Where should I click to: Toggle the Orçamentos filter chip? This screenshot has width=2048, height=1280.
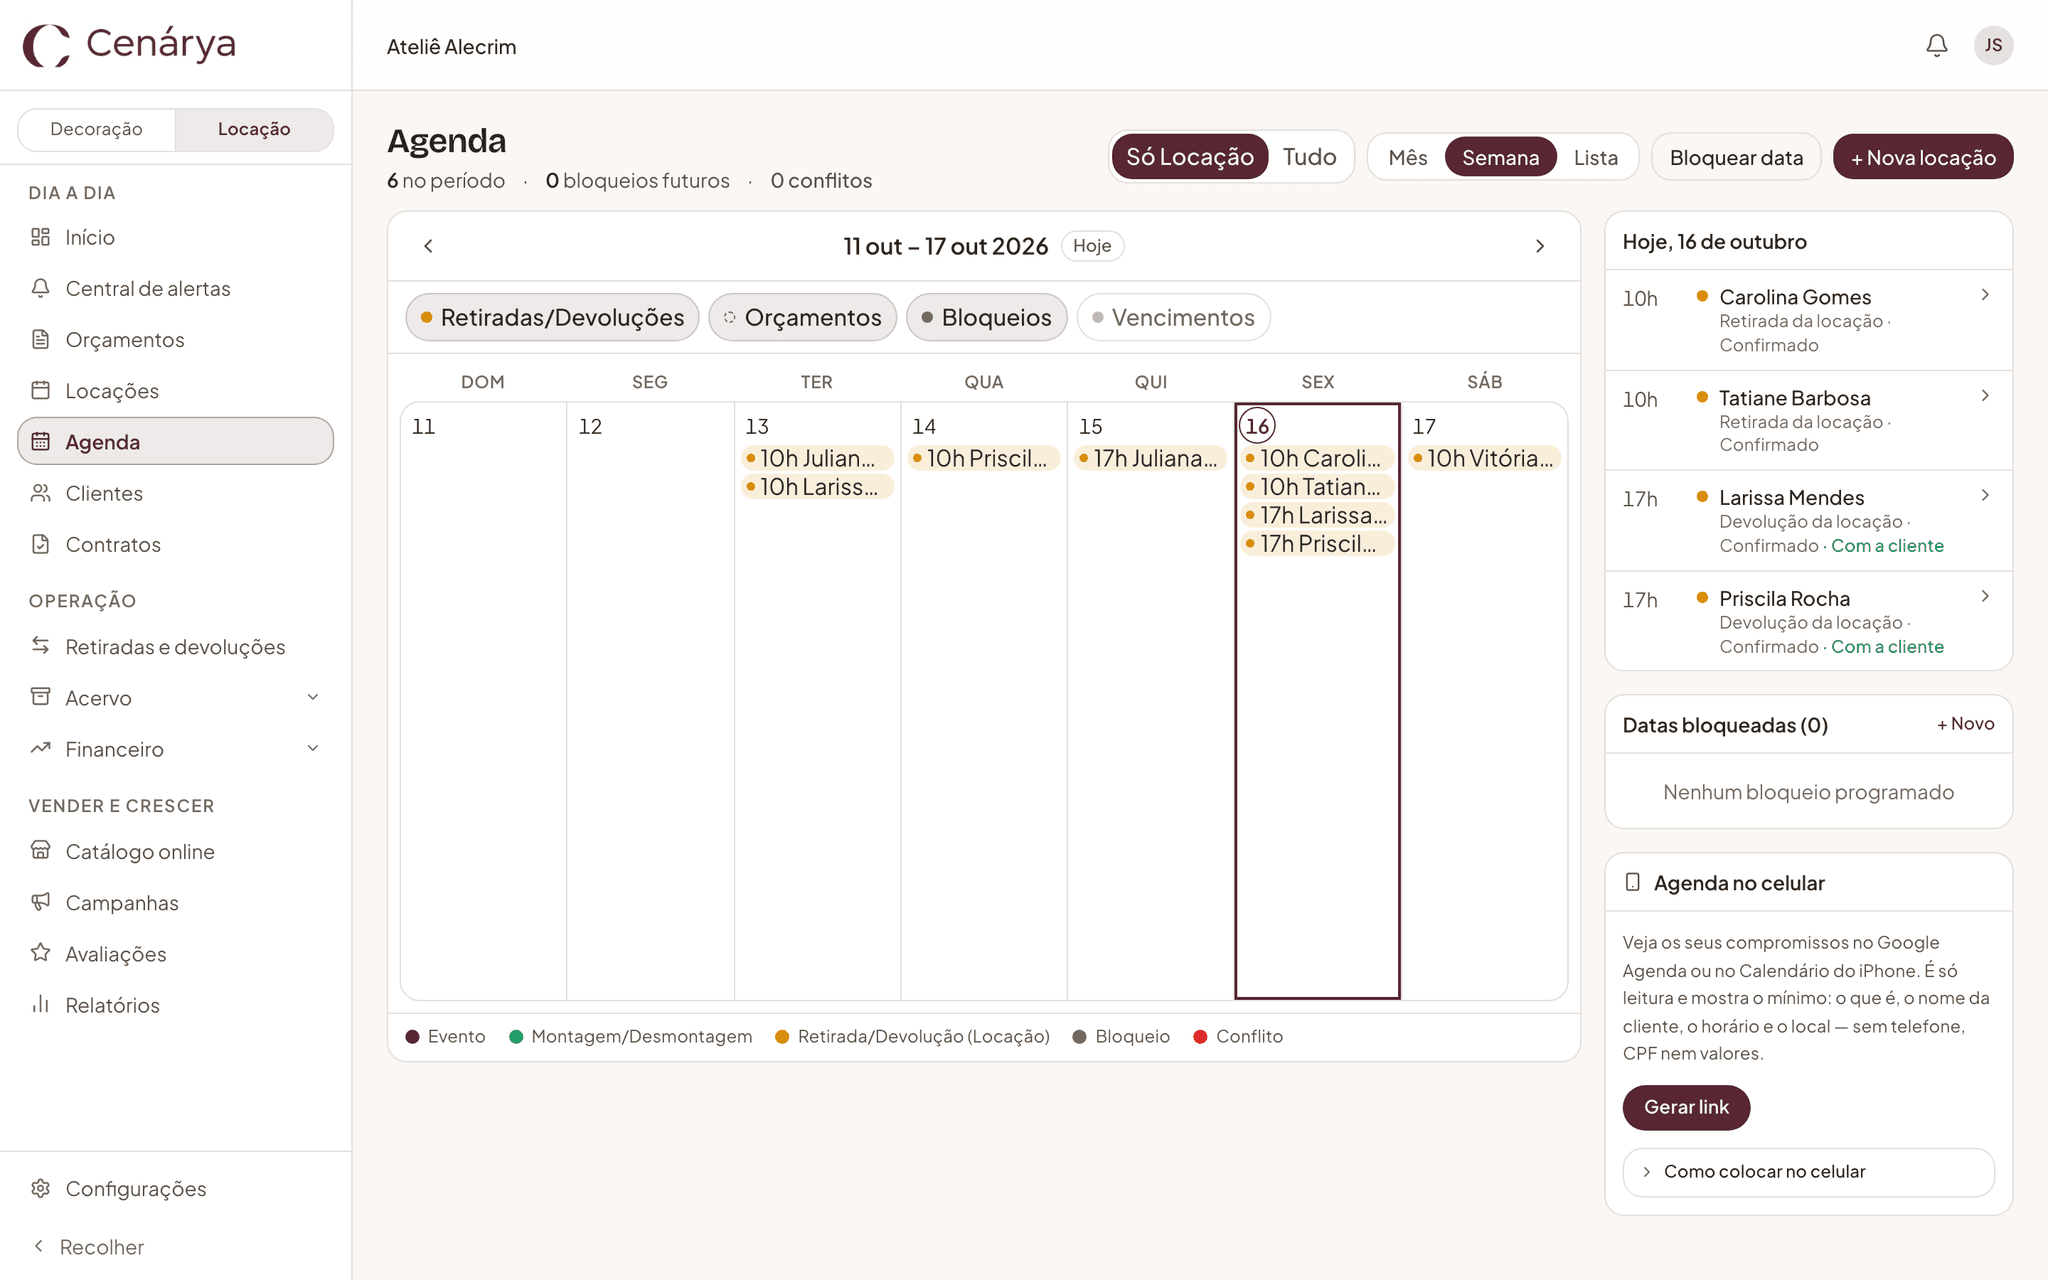point(802,317)
